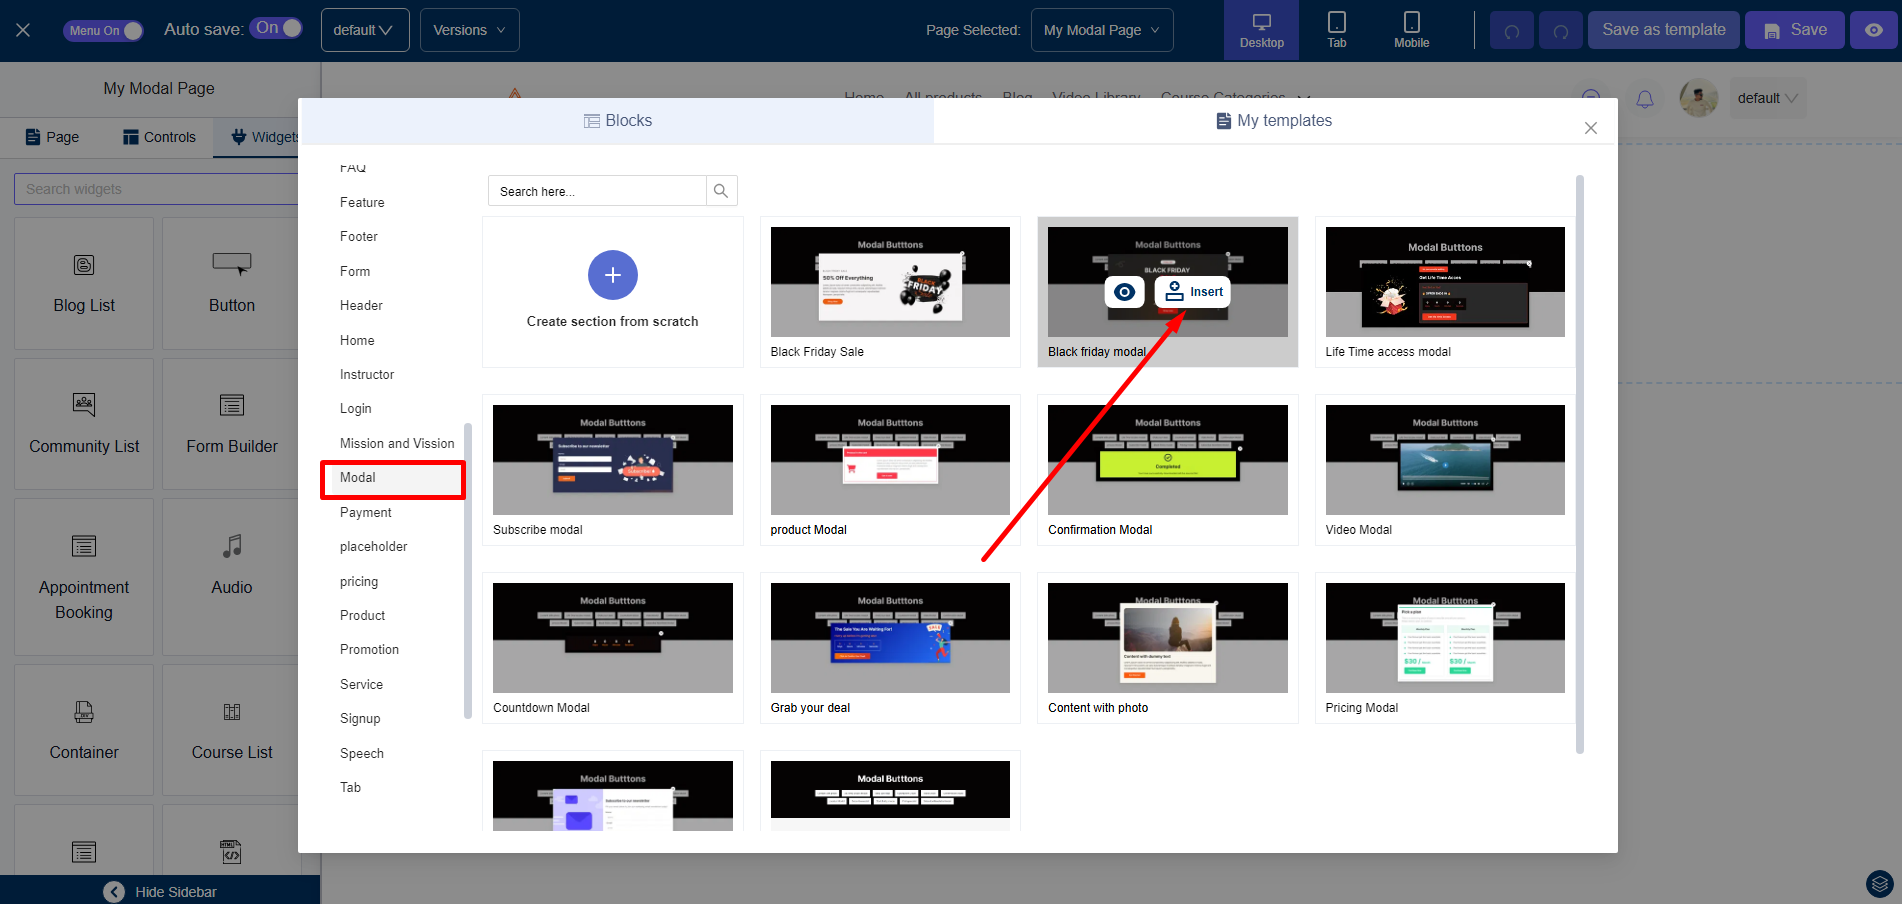The height and width of the screenshot is (904, 1902).
Task: Switch to Tab view
Action: [1337, 30]
